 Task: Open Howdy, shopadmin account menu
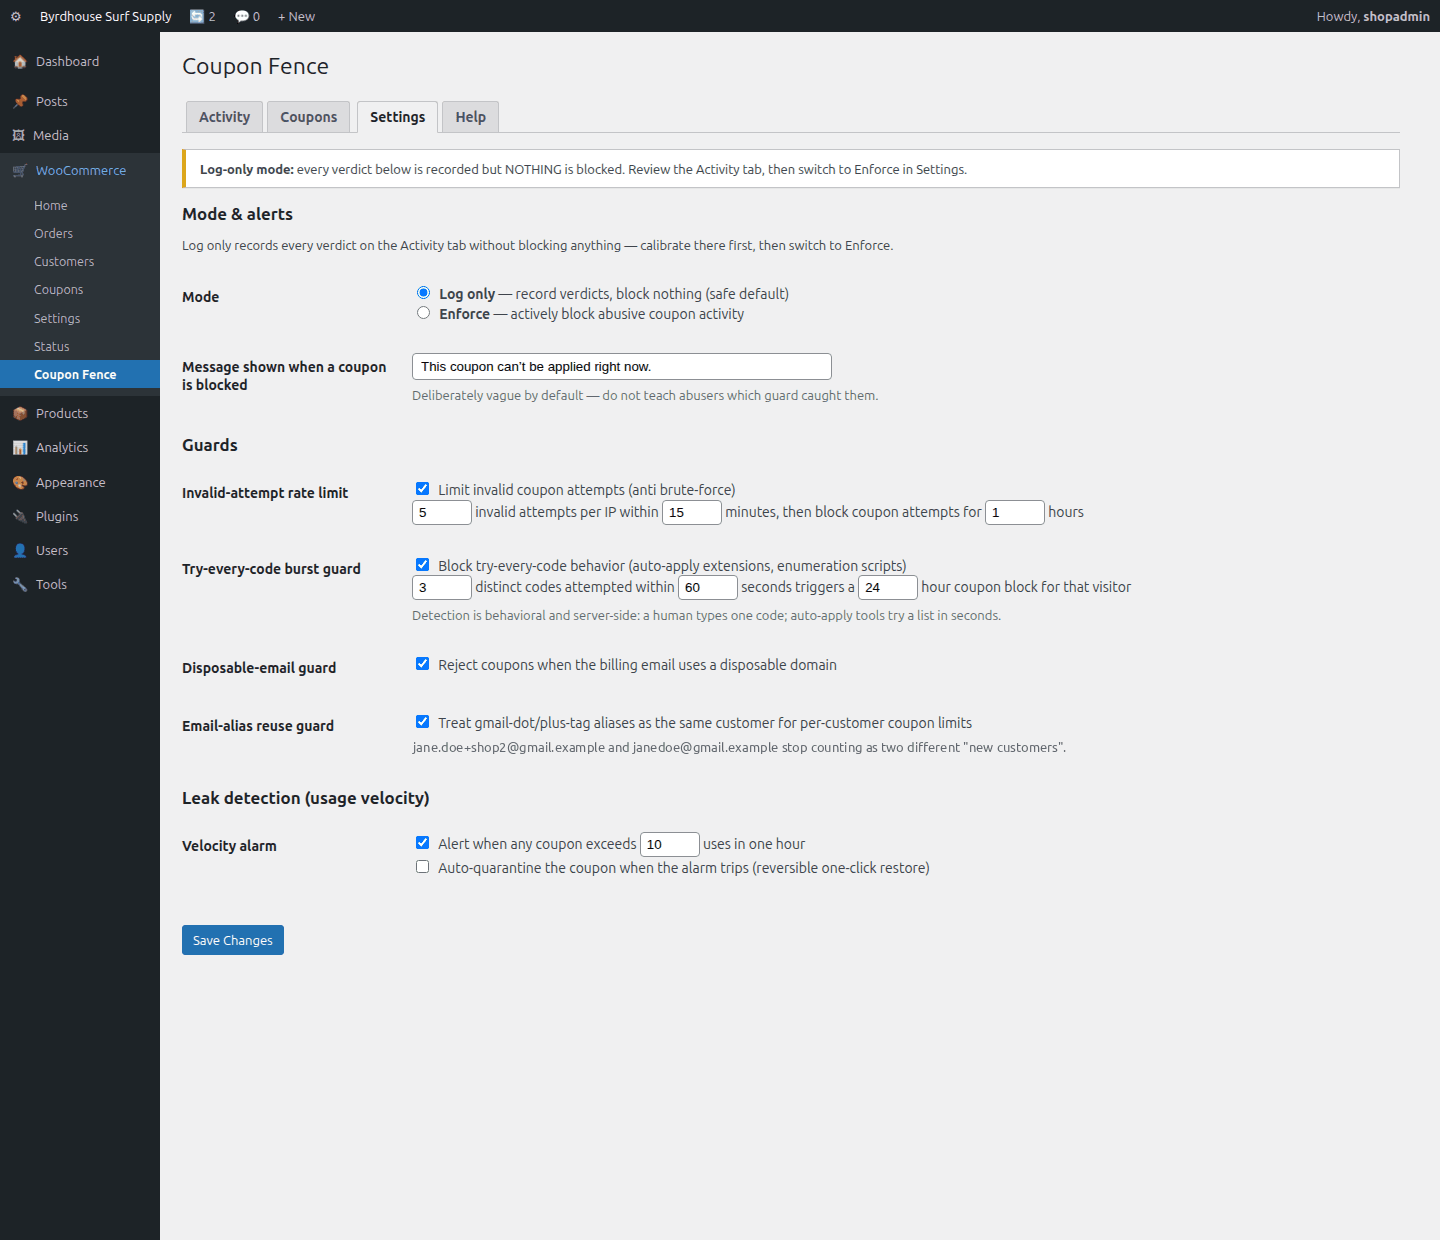1373,16
